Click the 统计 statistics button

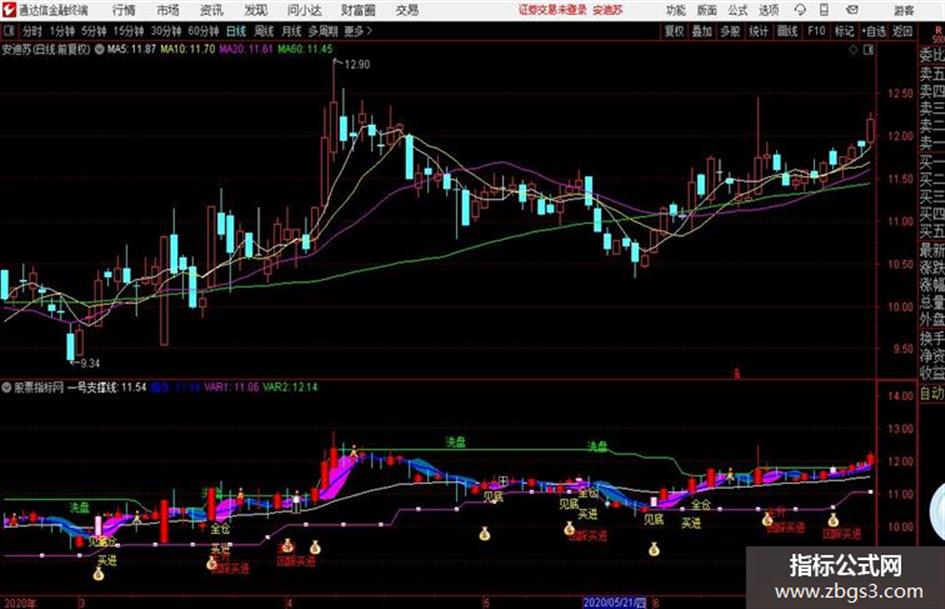(758, 31)
